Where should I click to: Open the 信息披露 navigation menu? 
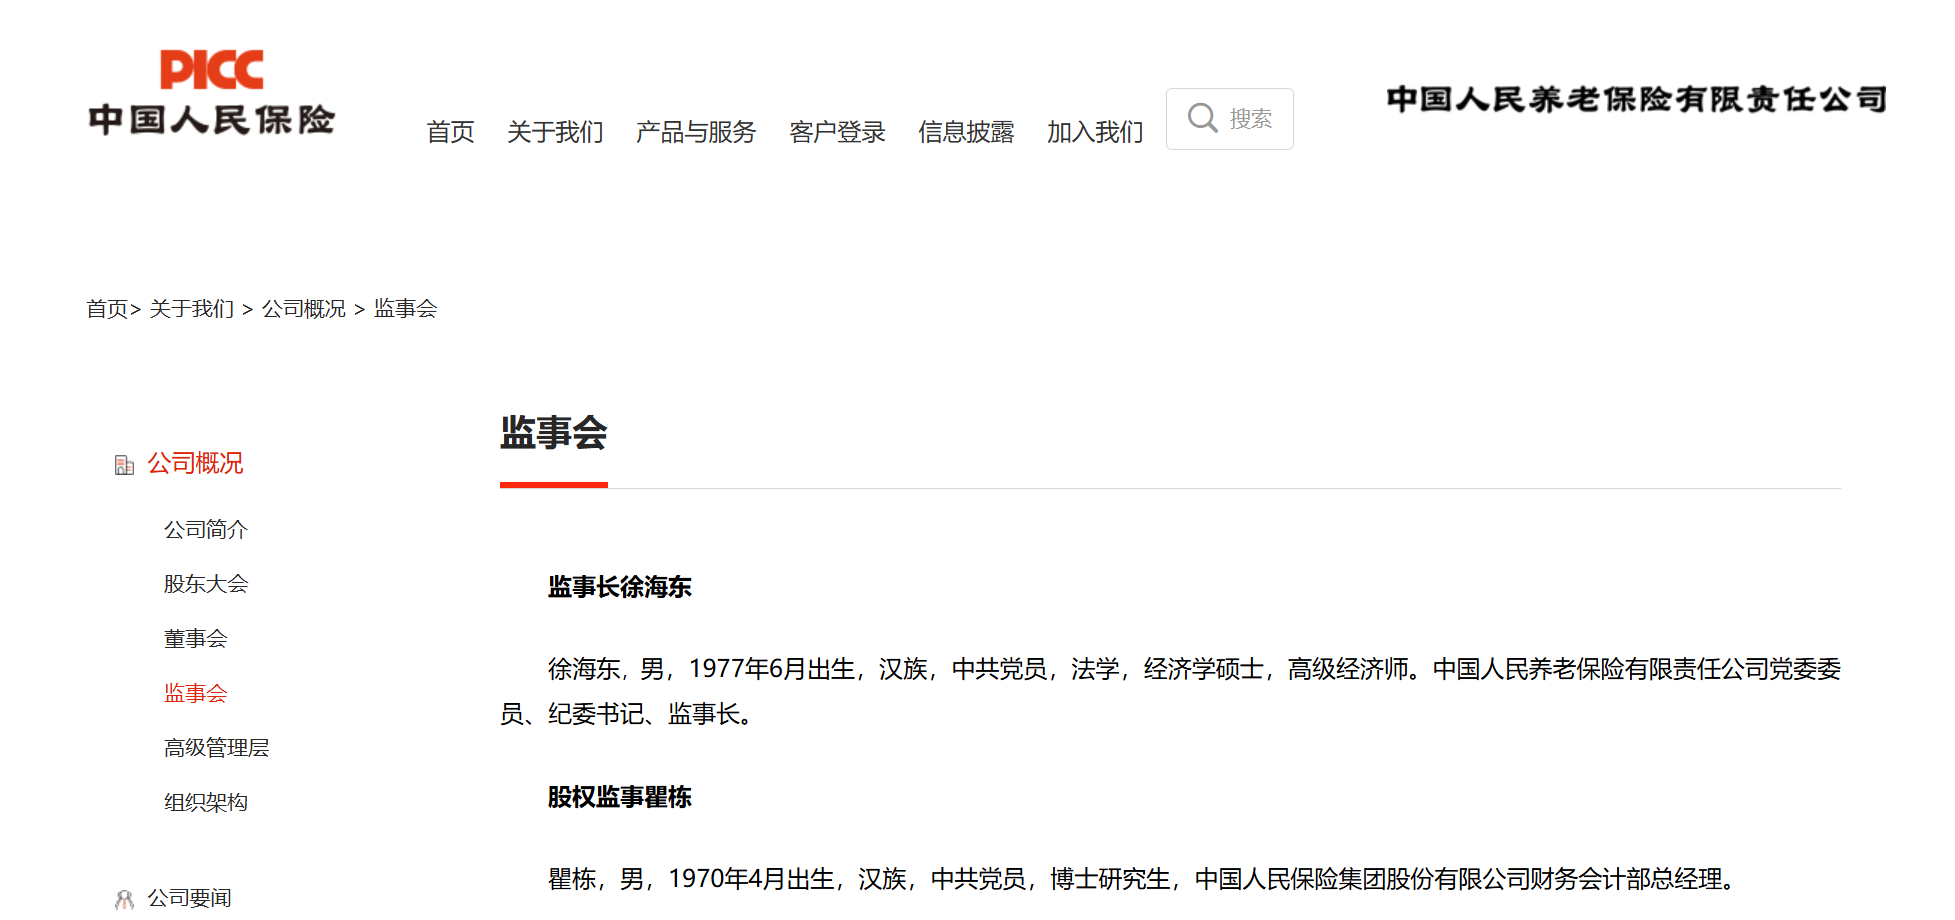(x=966, y=132)
